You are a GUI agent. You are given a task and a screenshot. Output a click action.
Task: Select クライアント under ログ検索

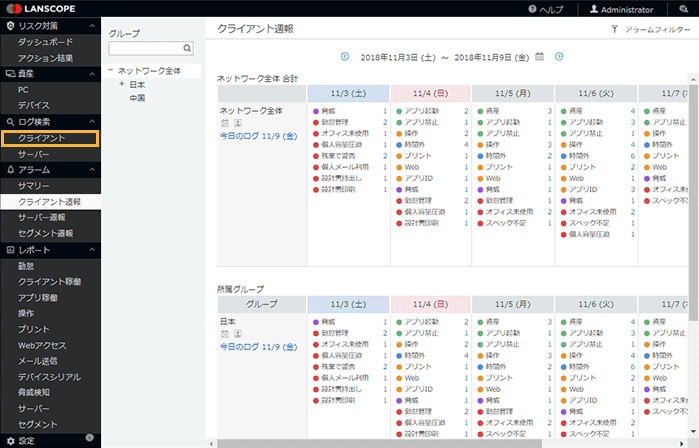point(41,138)
